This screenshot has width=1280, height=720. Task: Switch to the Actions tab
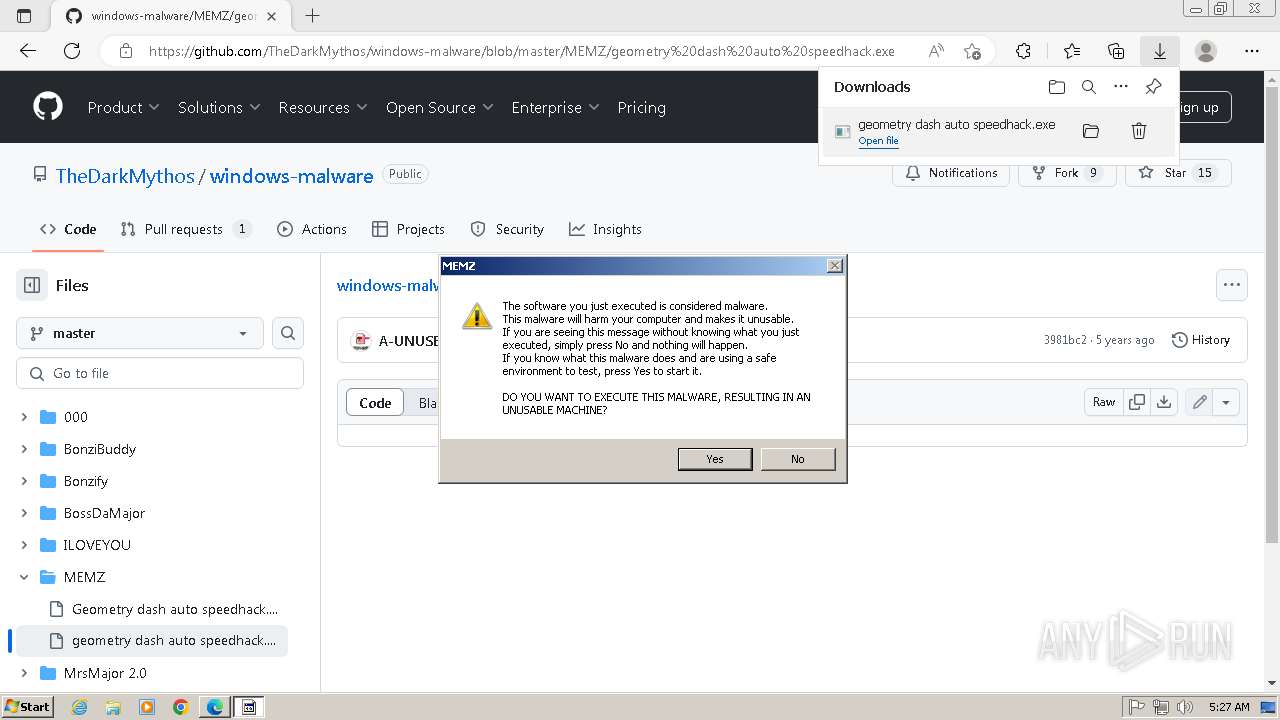coord(312,229)
